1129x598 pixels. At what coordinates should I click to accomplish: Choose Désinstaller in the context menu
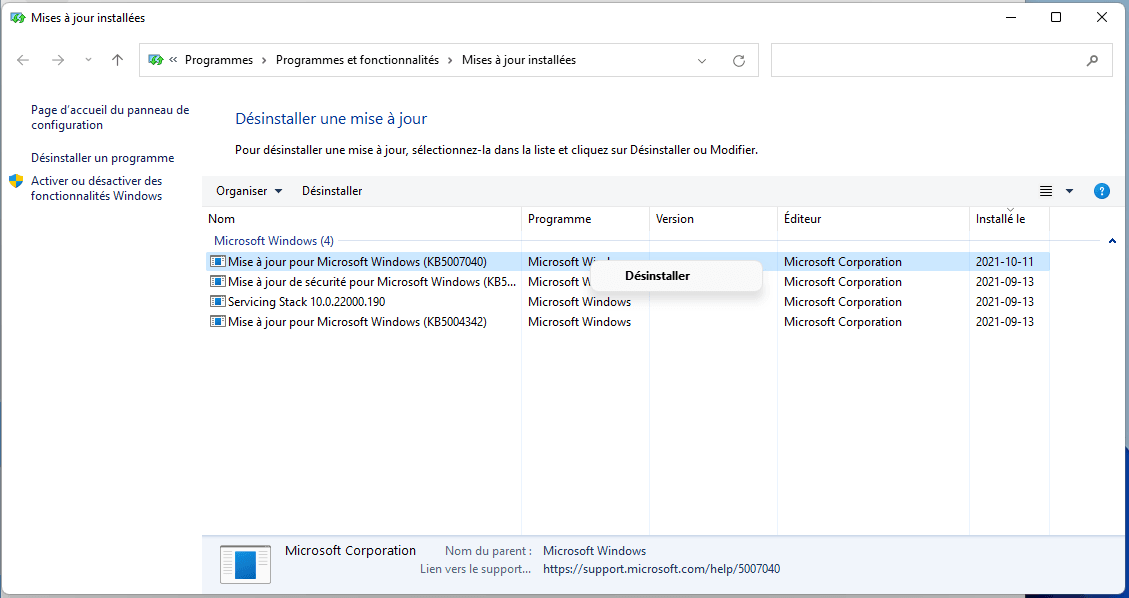(x=676, y=276)
